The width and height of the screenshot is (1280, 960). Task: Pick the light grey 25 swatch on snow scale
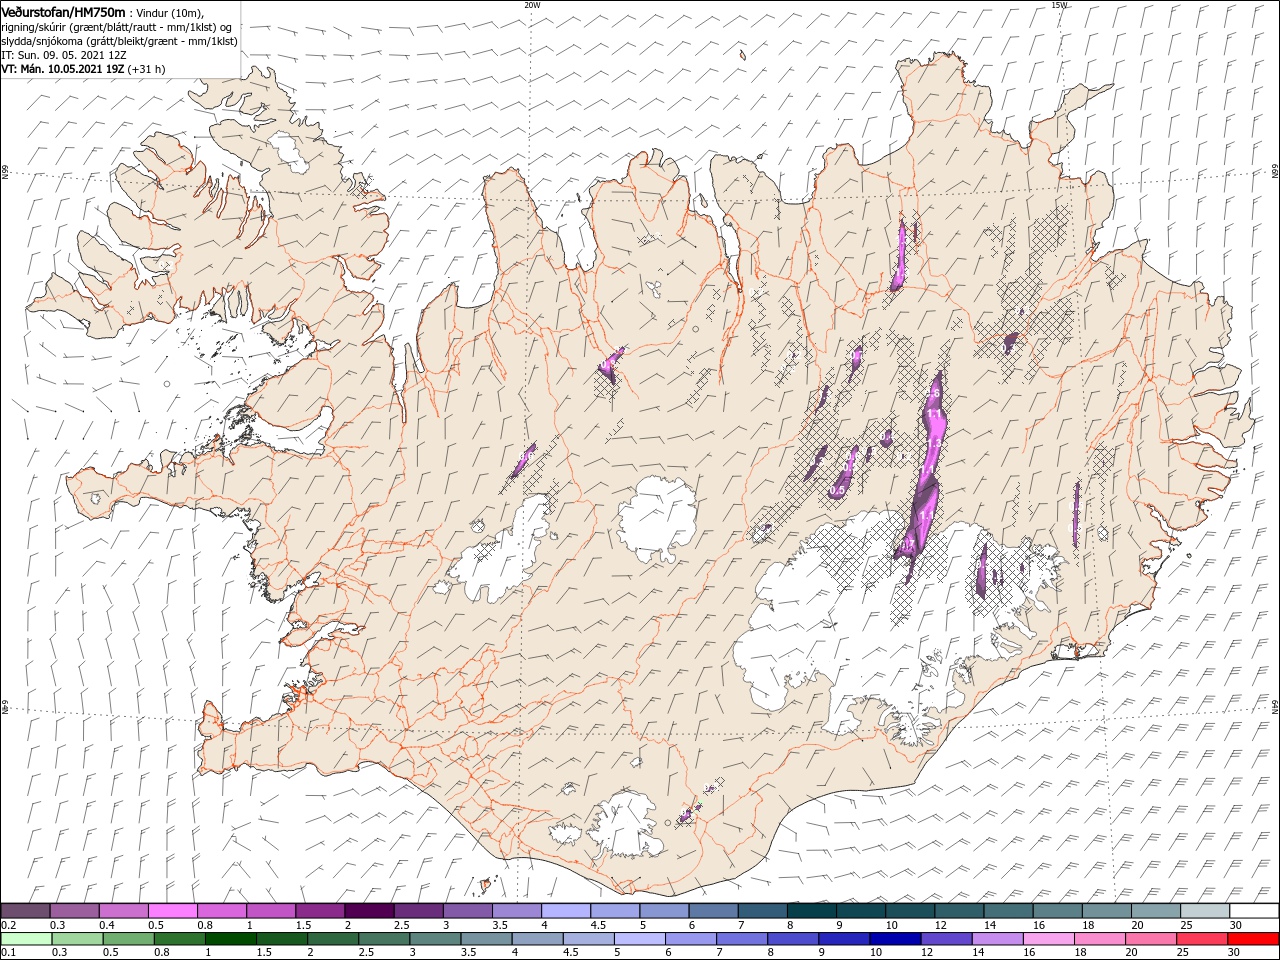(1205, 910)
